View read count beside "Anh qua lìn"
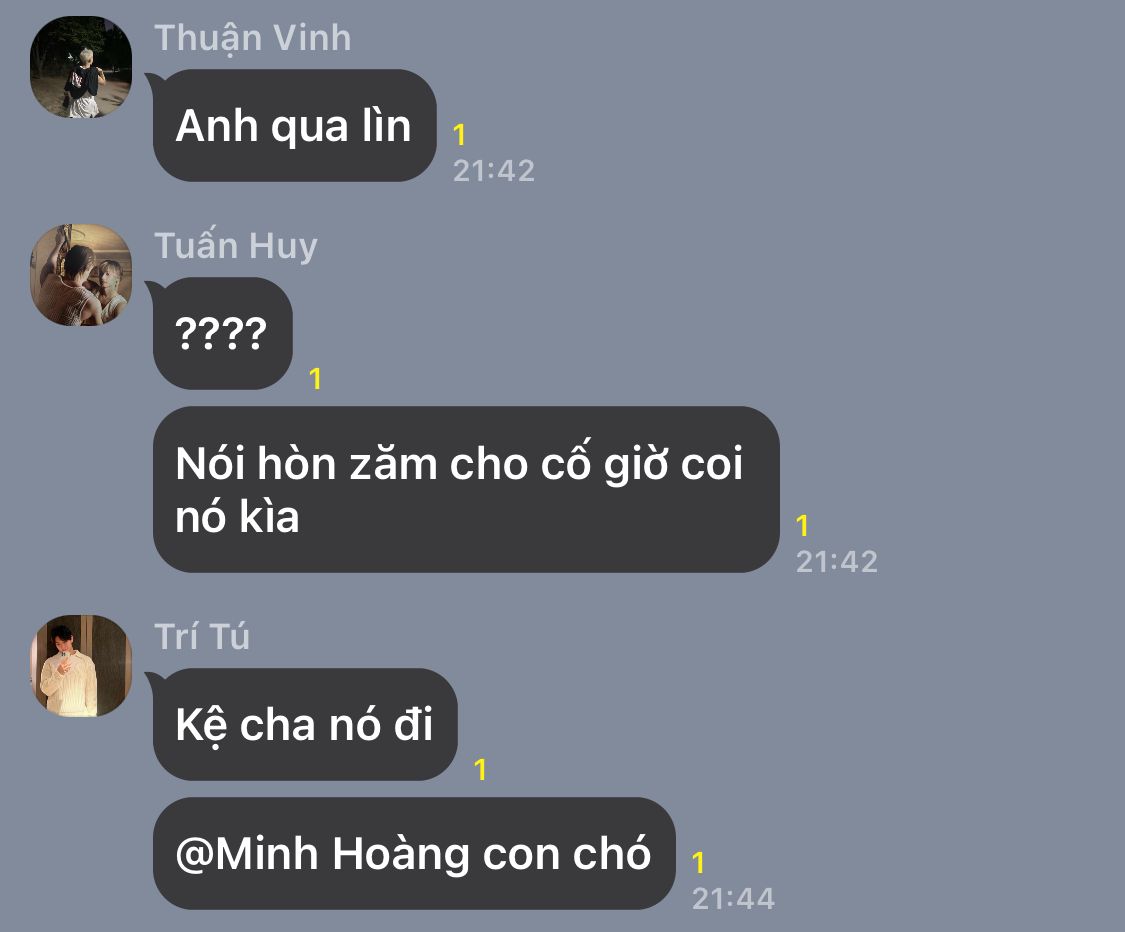 point(459,135)
